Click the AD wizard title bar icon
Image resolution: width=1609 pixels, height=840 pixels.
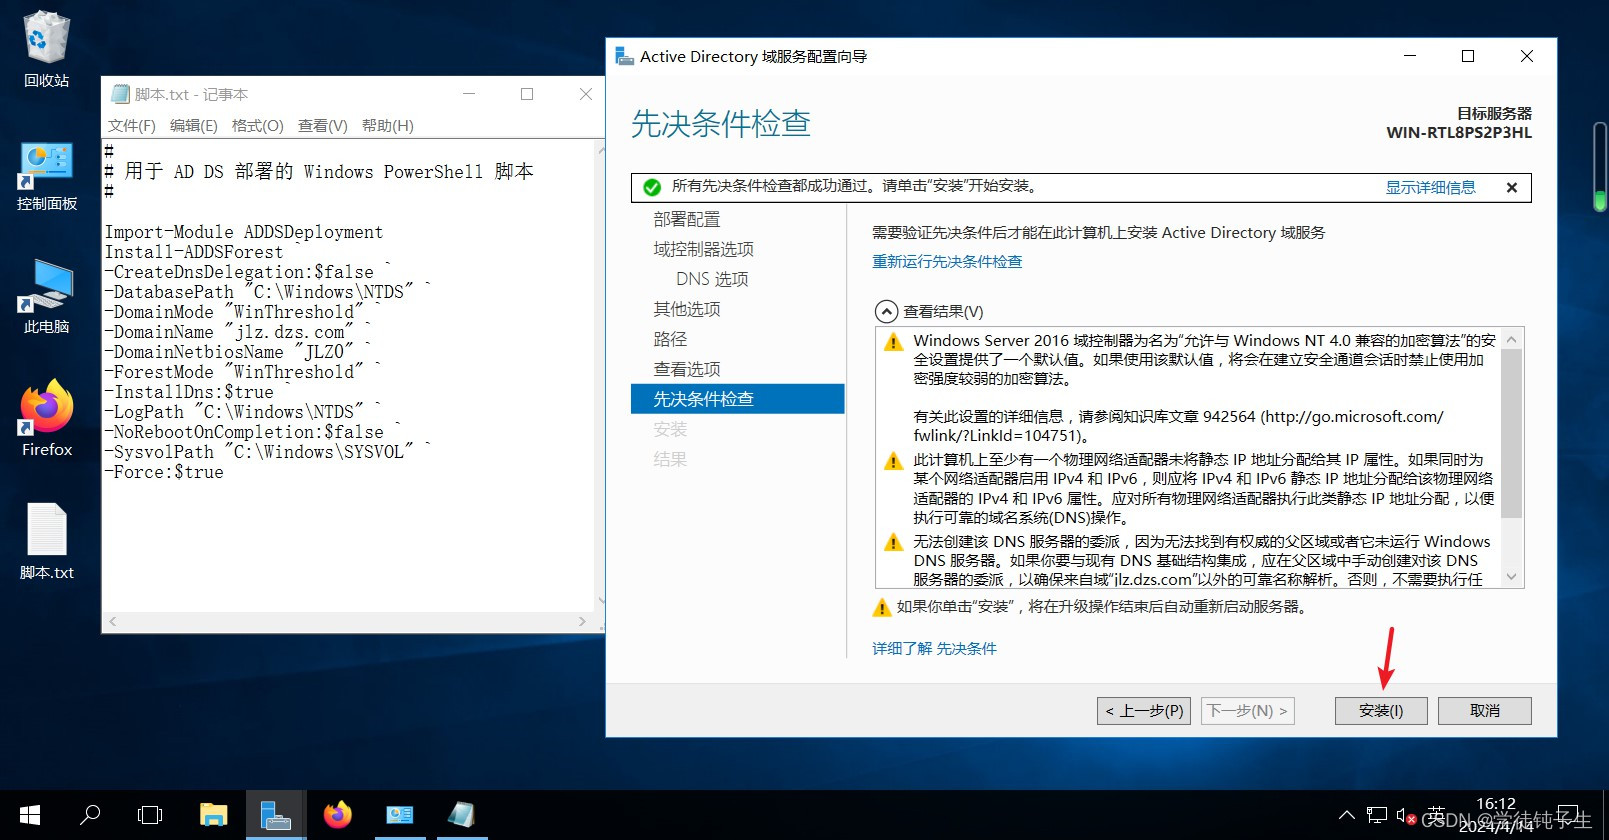(625, 57)
